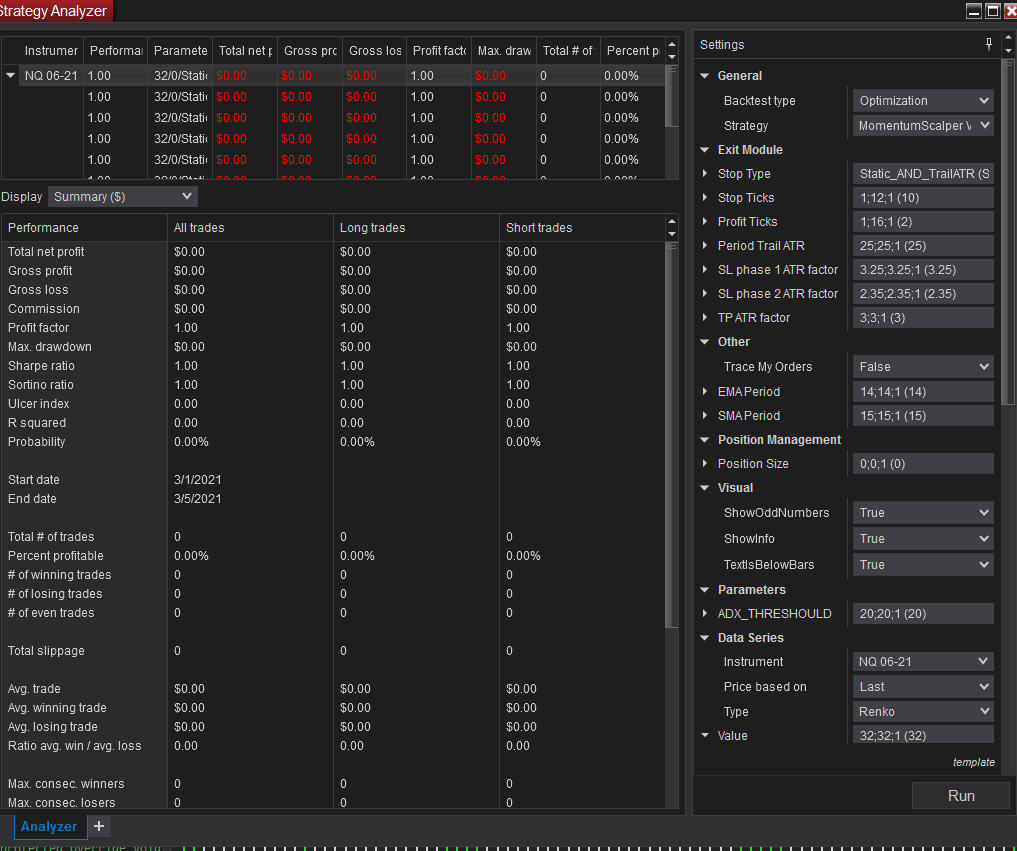The width and height of the screenshot is (1017, 851).
Task: Expand the SL phase 2 ATR factor
Action: 705,294
